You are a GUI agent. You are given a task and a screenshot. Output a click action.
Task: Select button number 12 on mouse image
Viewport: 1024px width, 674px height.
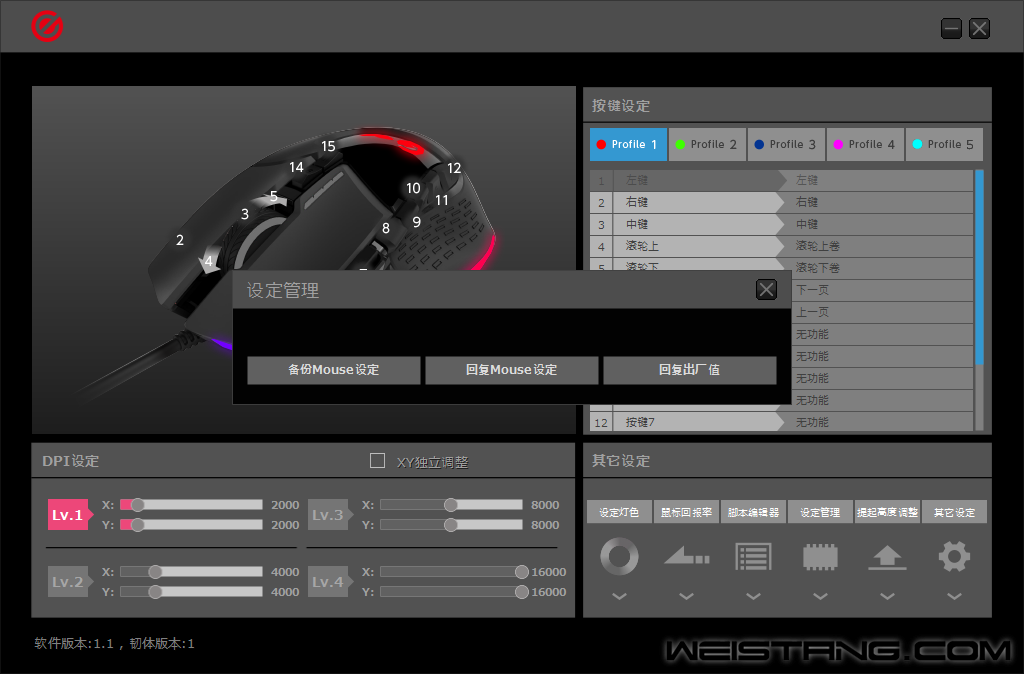[x=454, y=168]
